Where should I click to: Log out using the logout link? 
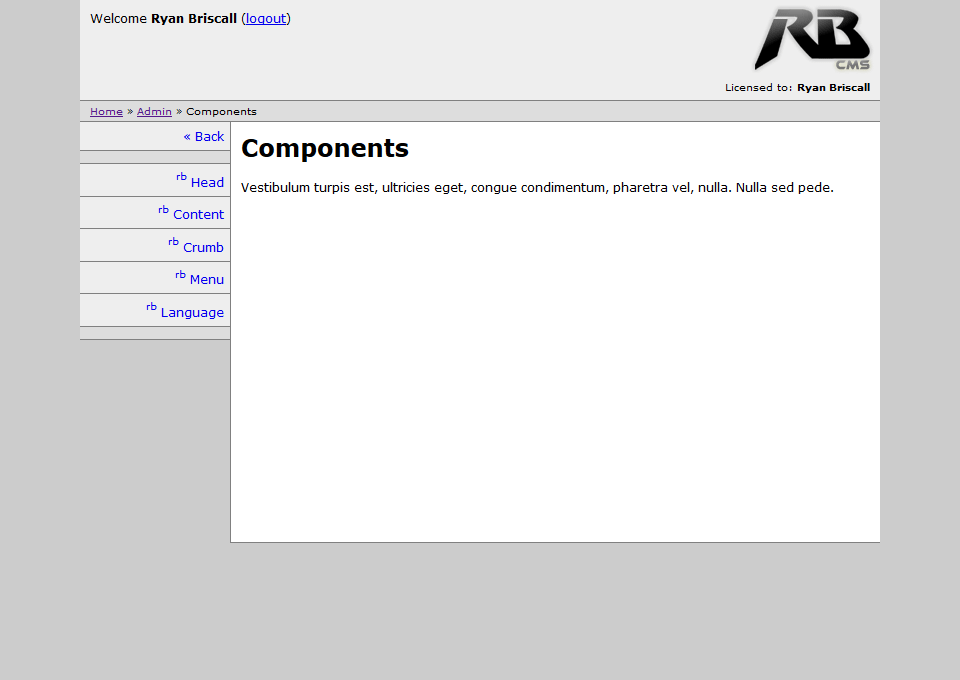click(x=265, y=19)
